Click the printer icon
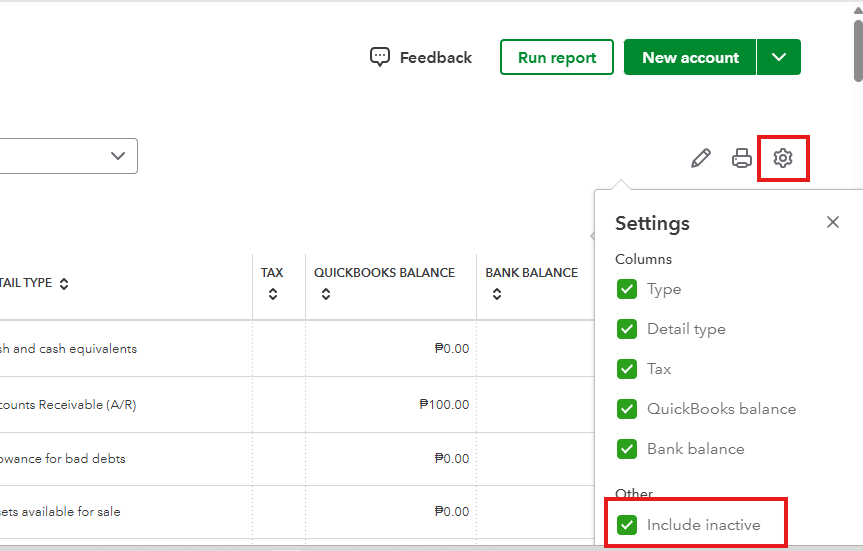Screen dimensions: 863x551 [742, 158]
